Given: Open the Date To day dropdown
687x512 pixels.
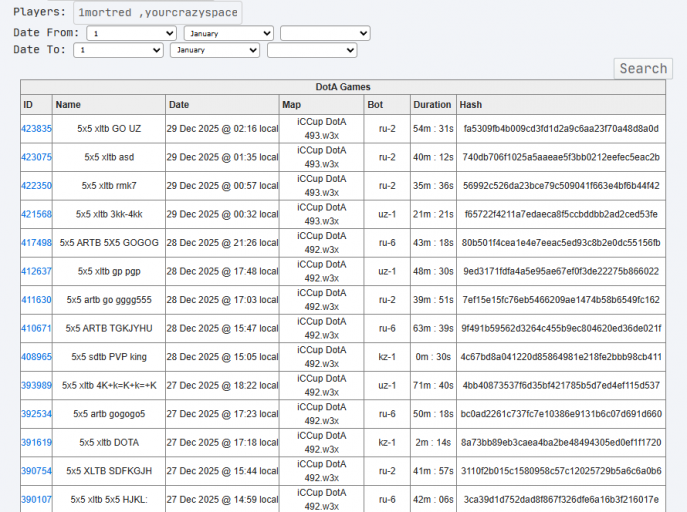Looking at the screenshot, I should coord(118,50).
